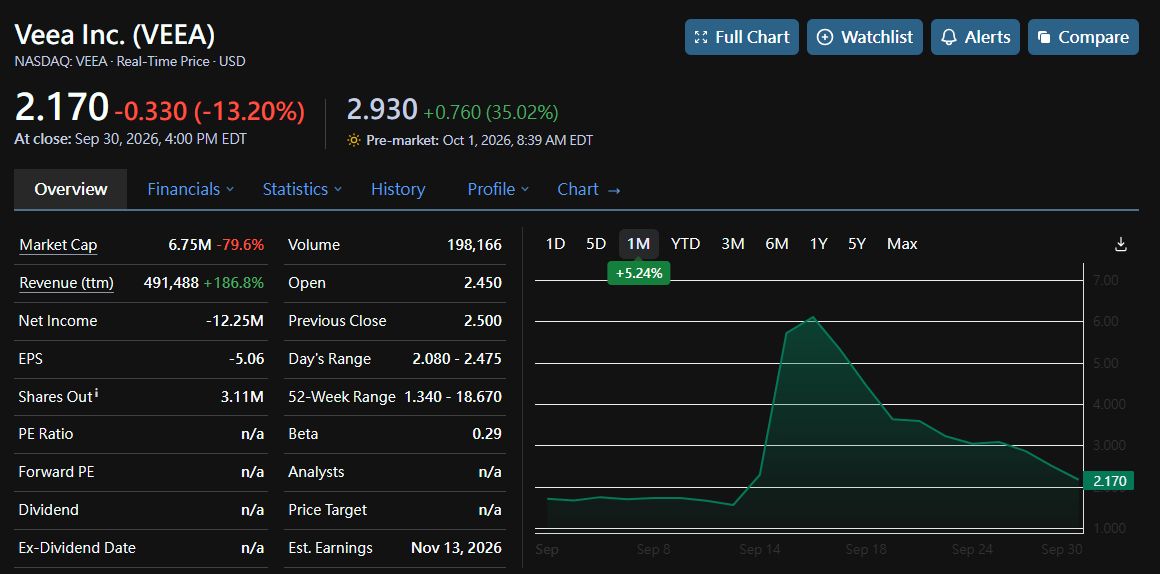Click the 3.11M shares out value
The width and height of the screenshot is (1160, 574).
point(242,397)
